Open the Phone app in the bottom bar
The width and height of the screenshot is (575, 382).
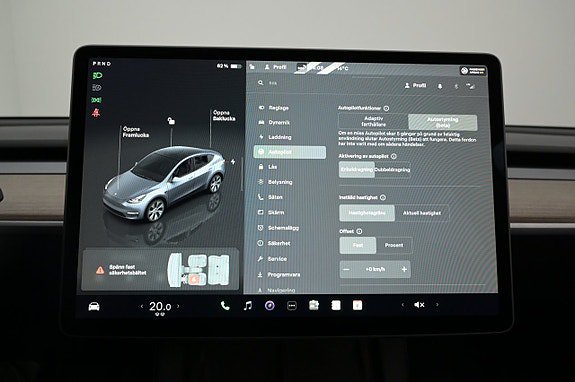(x=225, y=305)
